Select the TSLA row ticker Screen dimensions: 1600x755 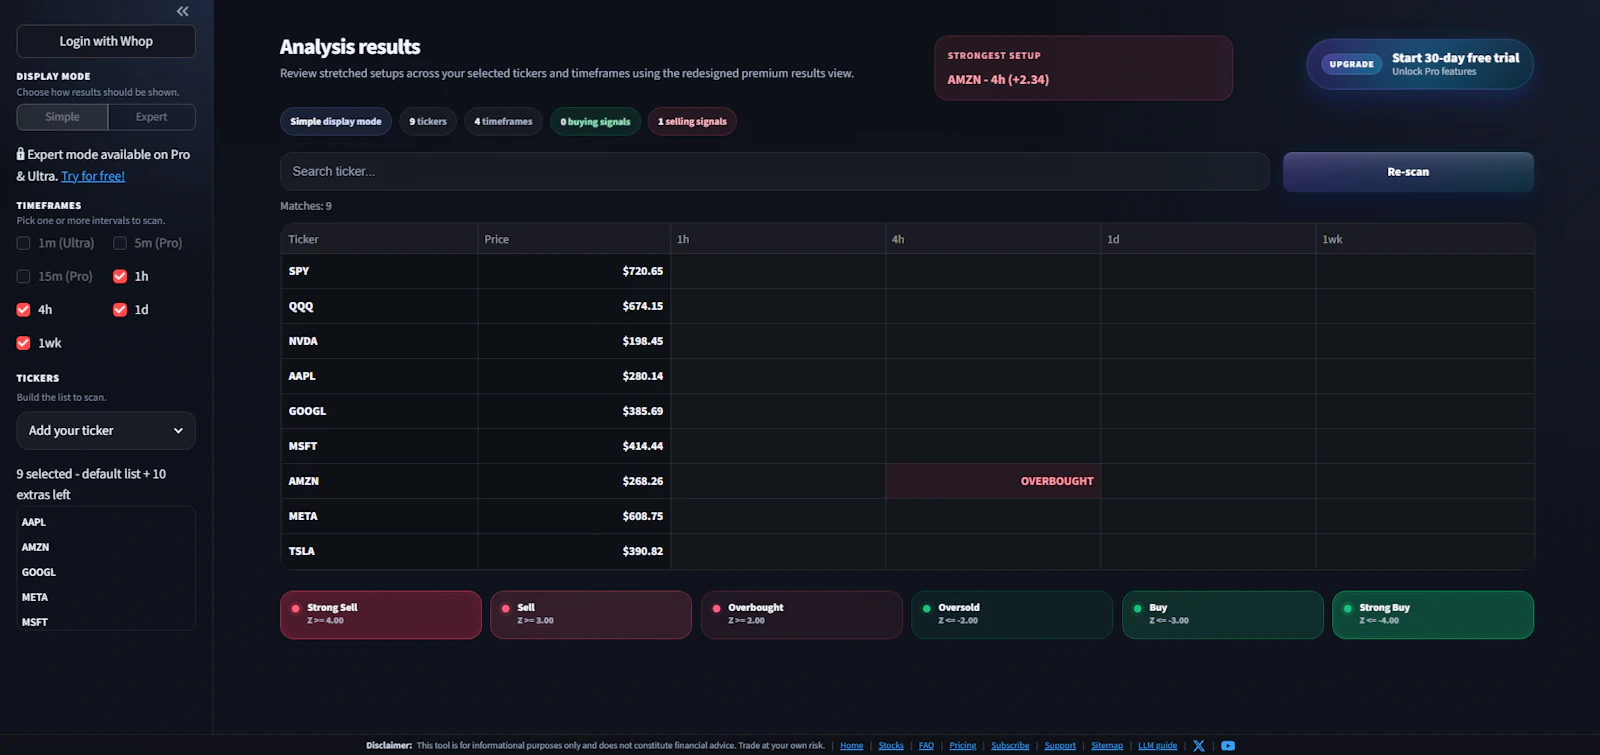coord(301,551)
